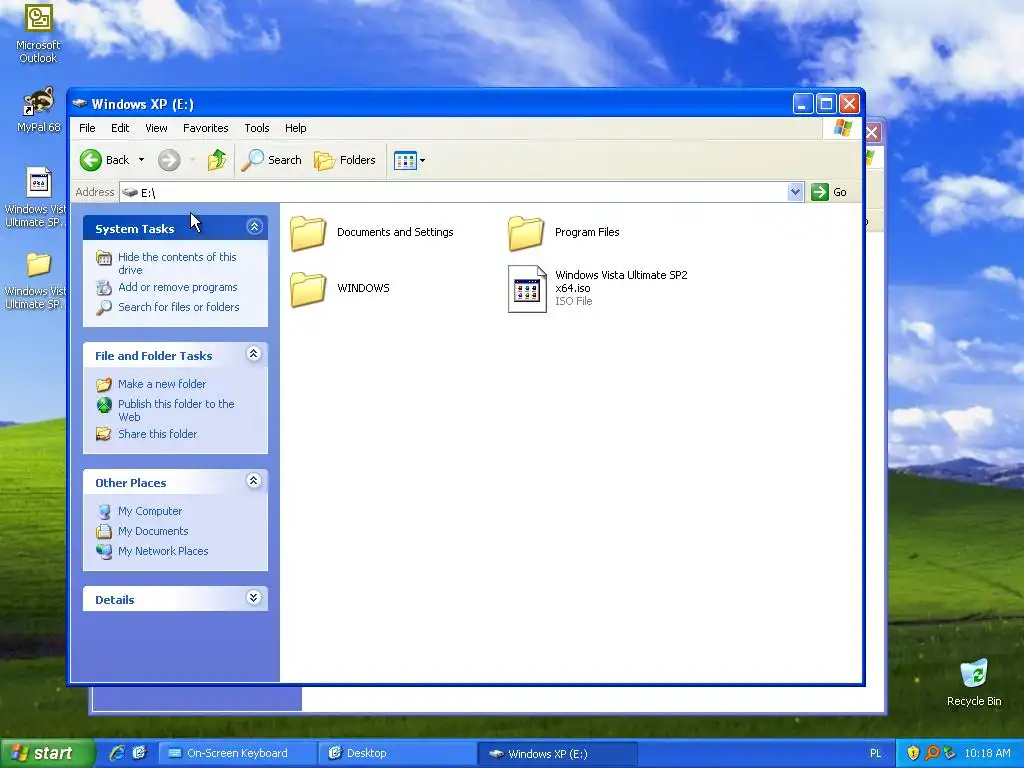Screen dimensions: 1024x768
Task: Click the Program Files folder name
Action: [587, 232]
